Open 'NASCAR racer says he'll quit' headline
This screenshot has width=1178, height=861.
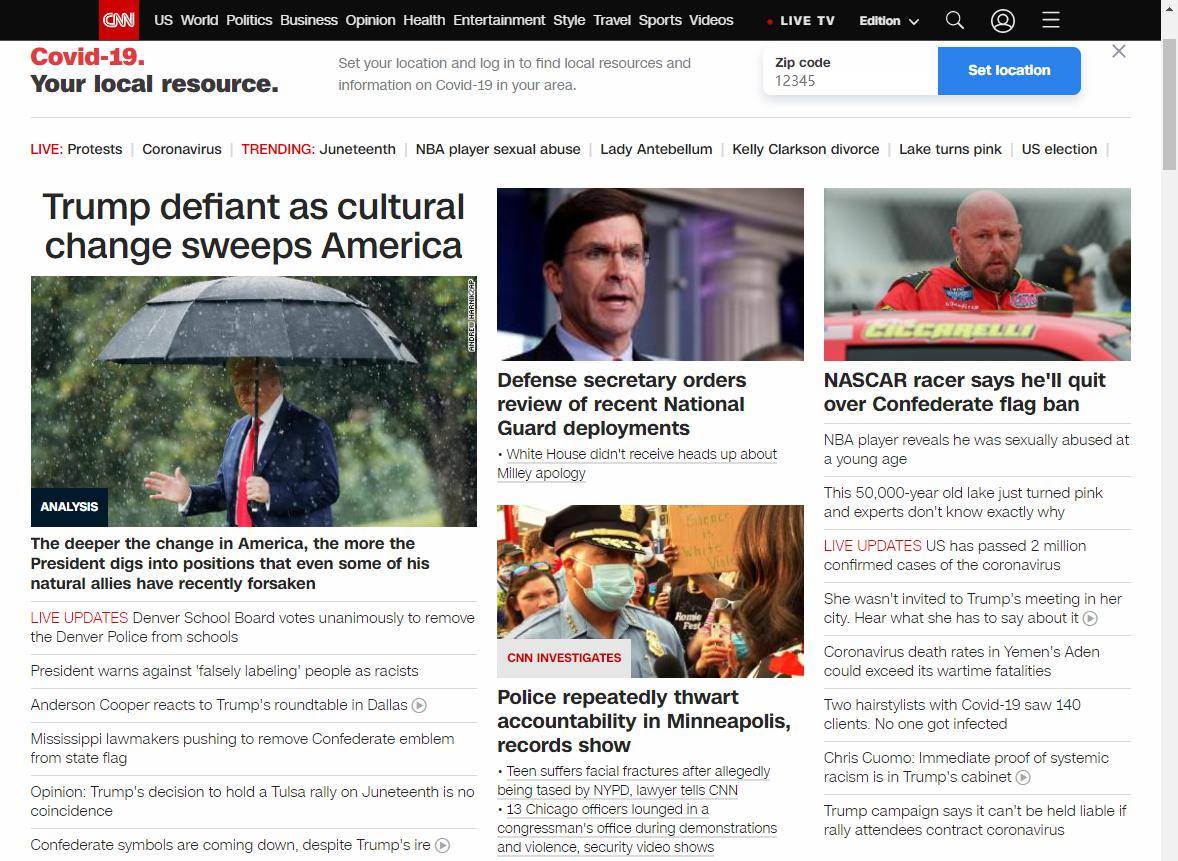[965, 392]
